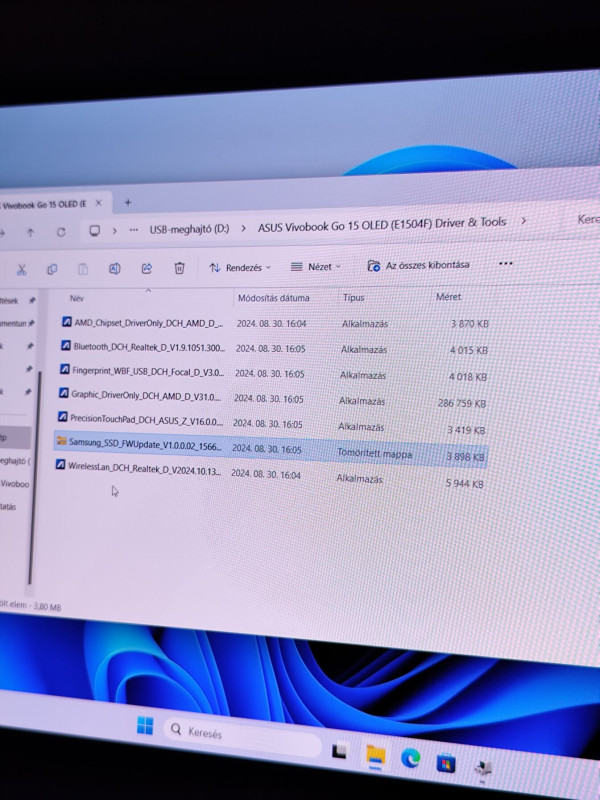The height and width of the screenshot is (800, 600).
Task: Click the PrecisionTouchPad file's icon
Action: point(62,417)
